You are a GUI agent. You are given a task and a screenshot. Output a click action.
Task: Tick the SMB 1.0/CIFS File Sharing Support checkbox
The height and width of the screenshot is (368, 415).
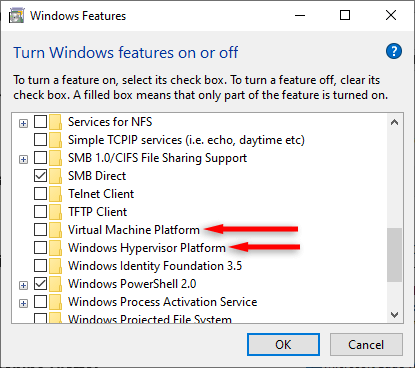[x=40, y=158]
